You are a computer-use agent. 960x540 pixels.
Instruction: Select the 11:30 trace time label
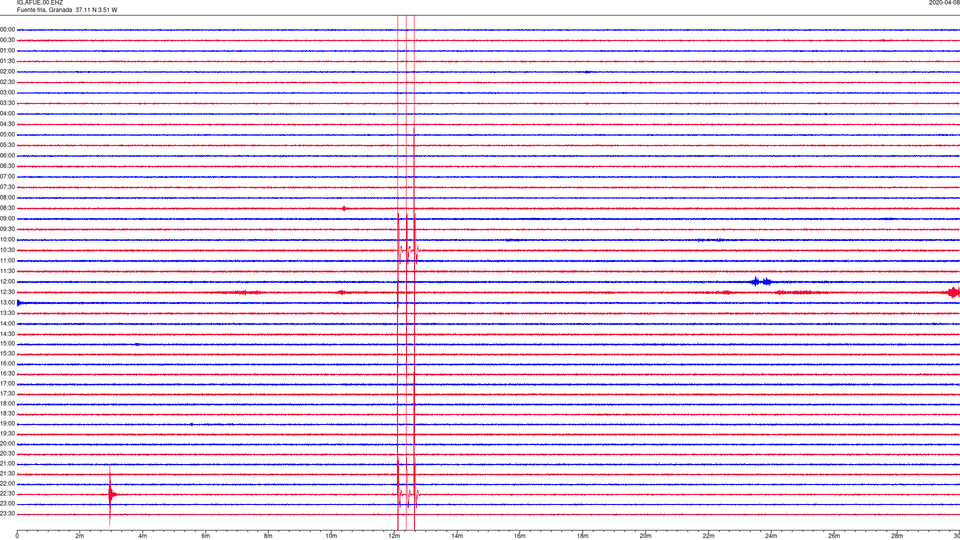[7, 271]
